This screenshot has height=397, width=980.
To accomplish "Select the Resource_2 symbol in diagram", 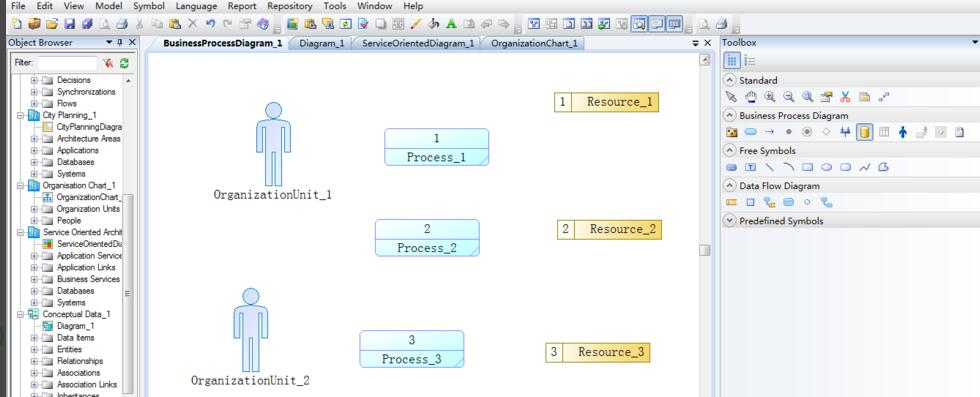I will (x=609, y=229).
